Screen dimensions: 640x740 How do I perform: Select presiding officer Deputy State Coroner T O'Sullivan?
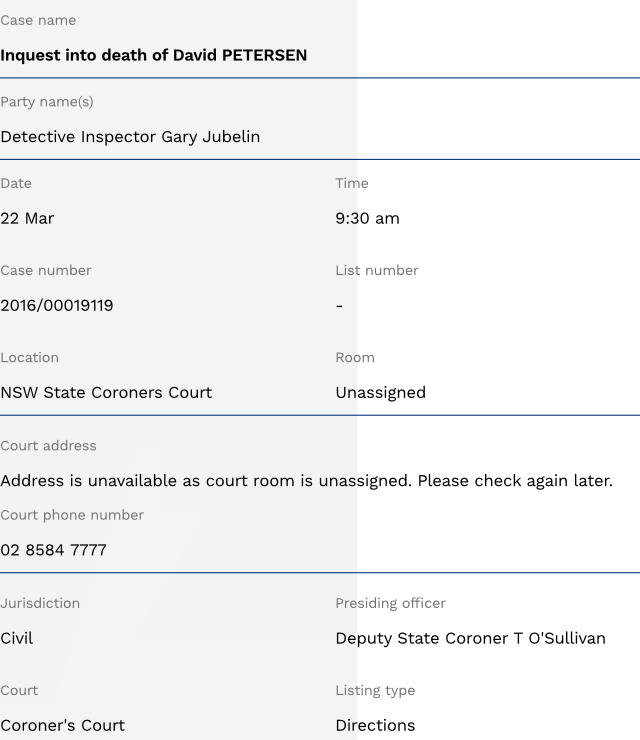tap(470, 638)
